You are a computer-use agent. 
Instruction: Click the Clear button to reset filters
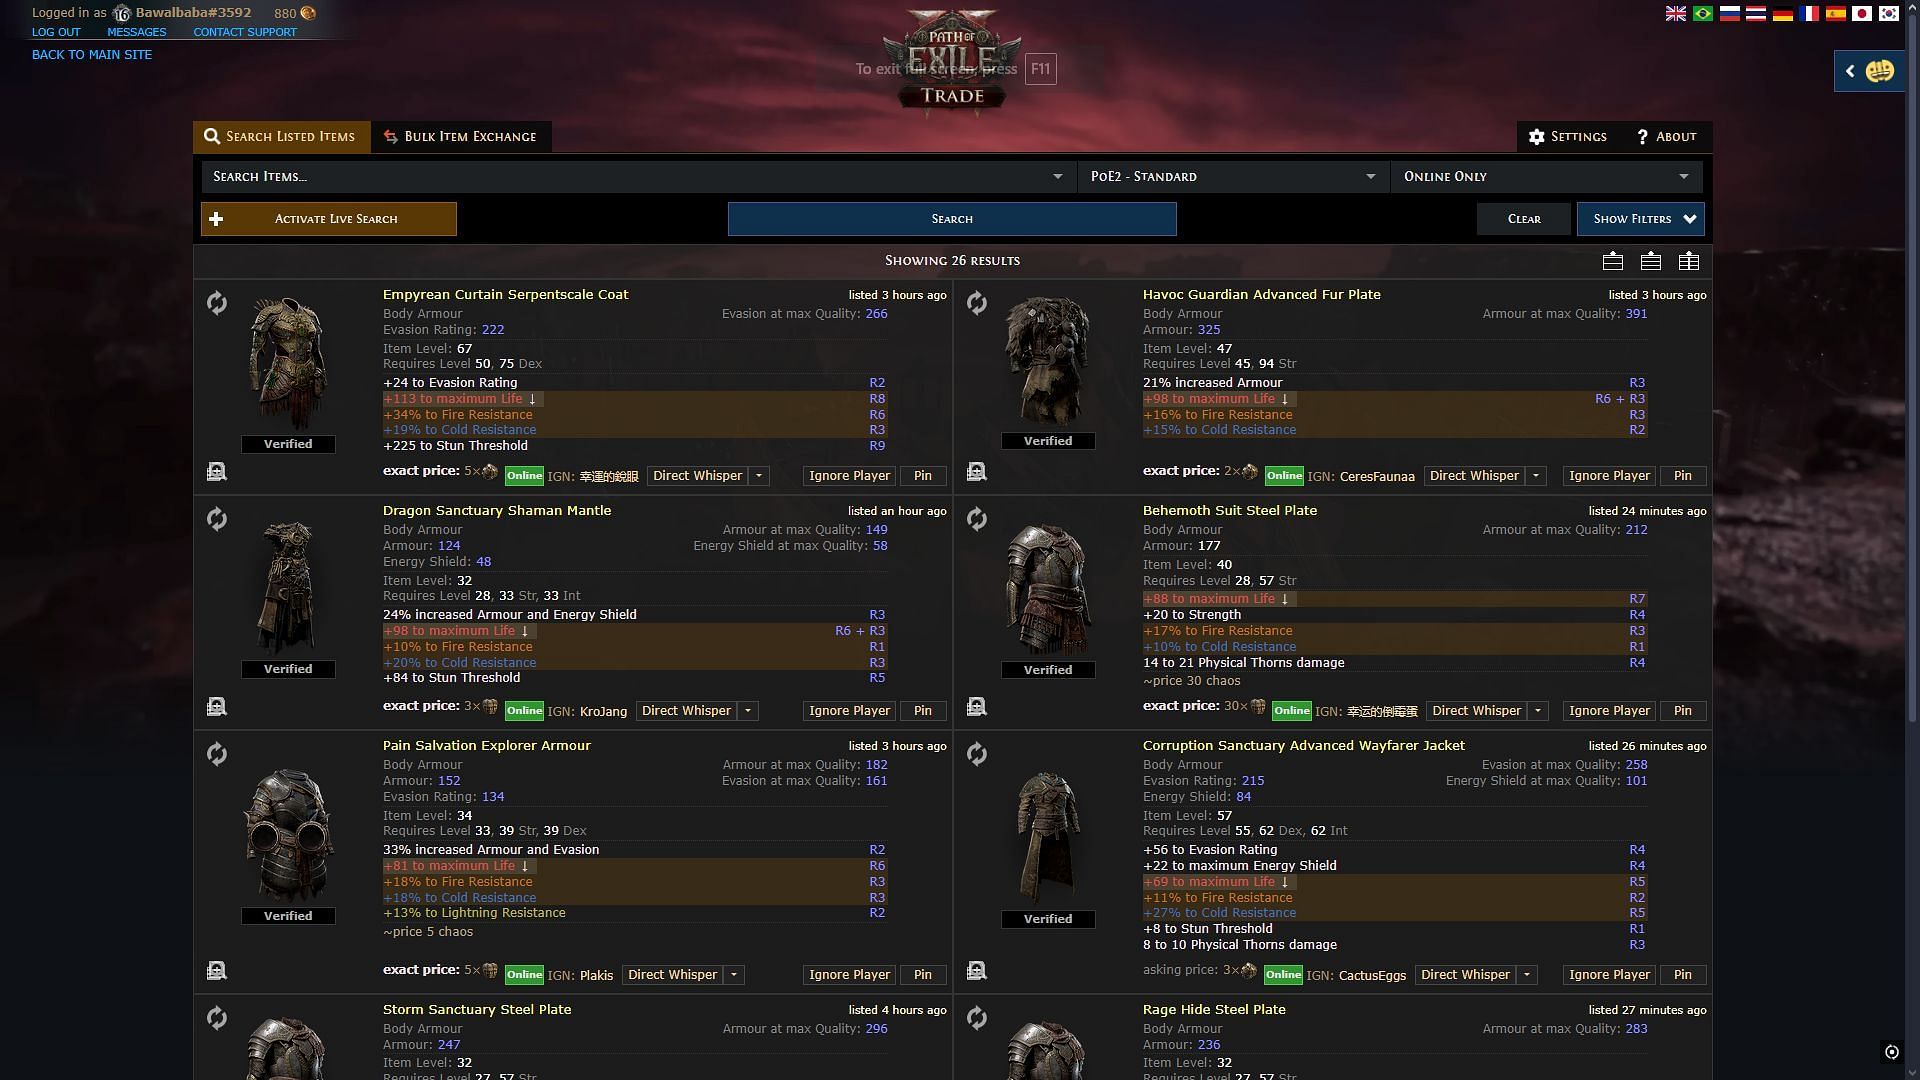coord(1523,219)
